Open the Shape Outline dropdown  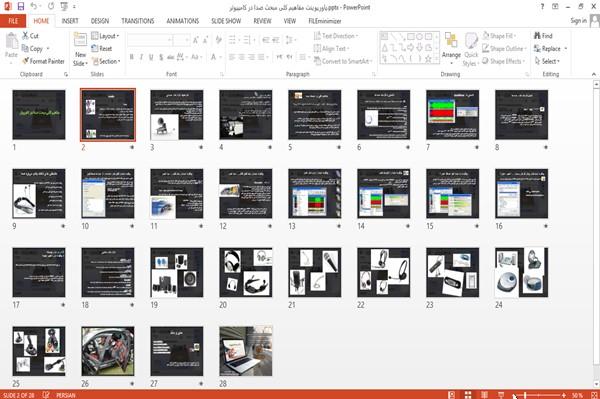click(504, 49)
